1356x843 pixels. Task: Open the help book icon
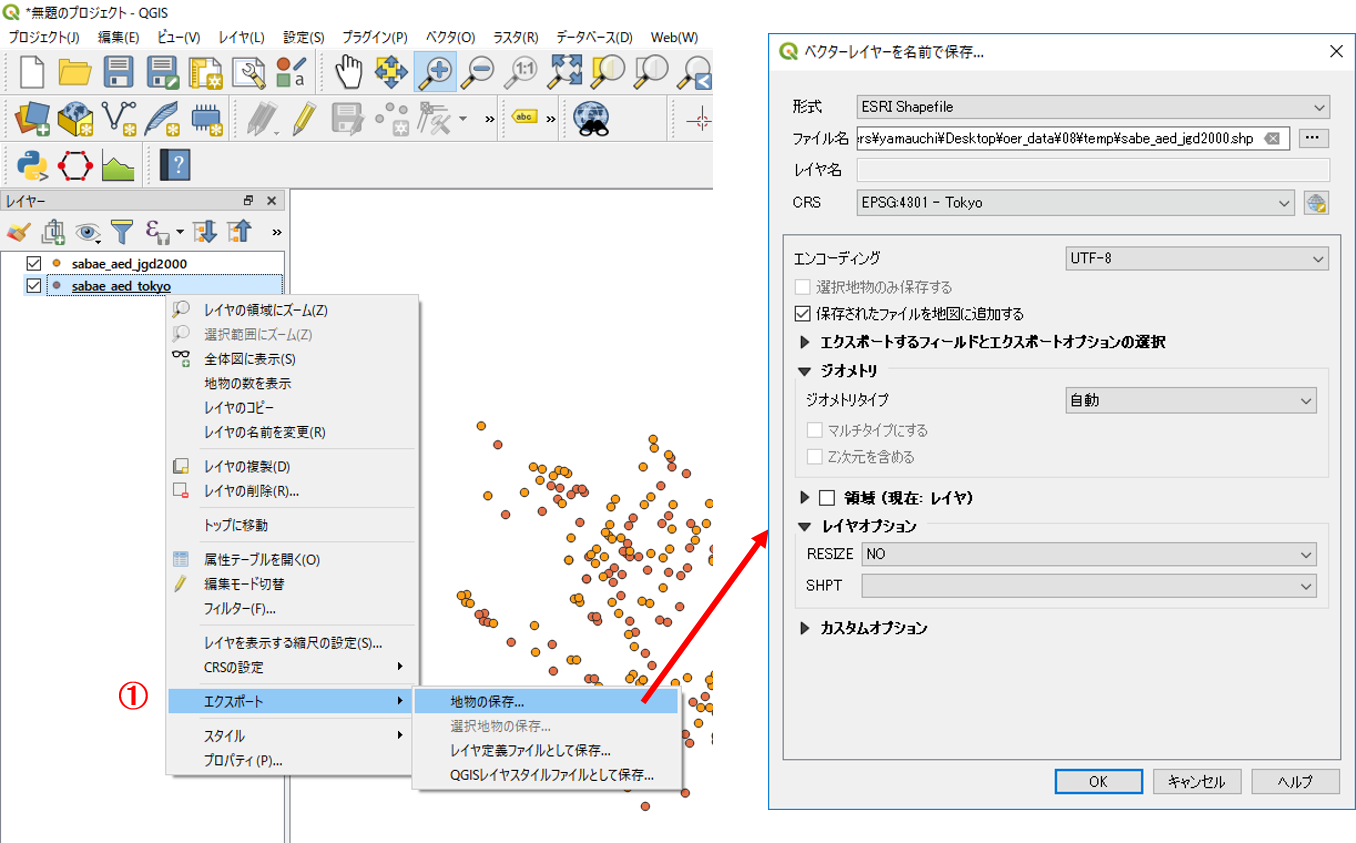pos(175,165)
